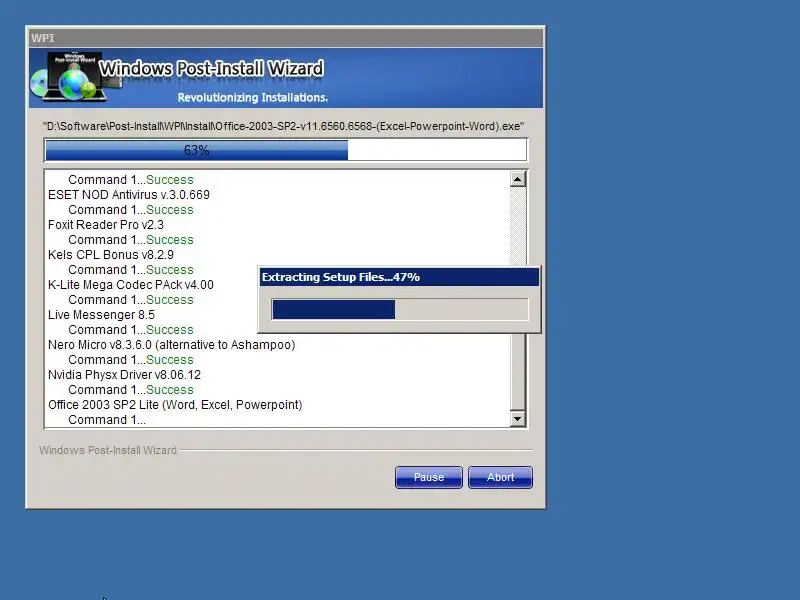Click the scrollbar up arrow in log
Viewport: 800px width, 600px height.
(x=517, y=179)
